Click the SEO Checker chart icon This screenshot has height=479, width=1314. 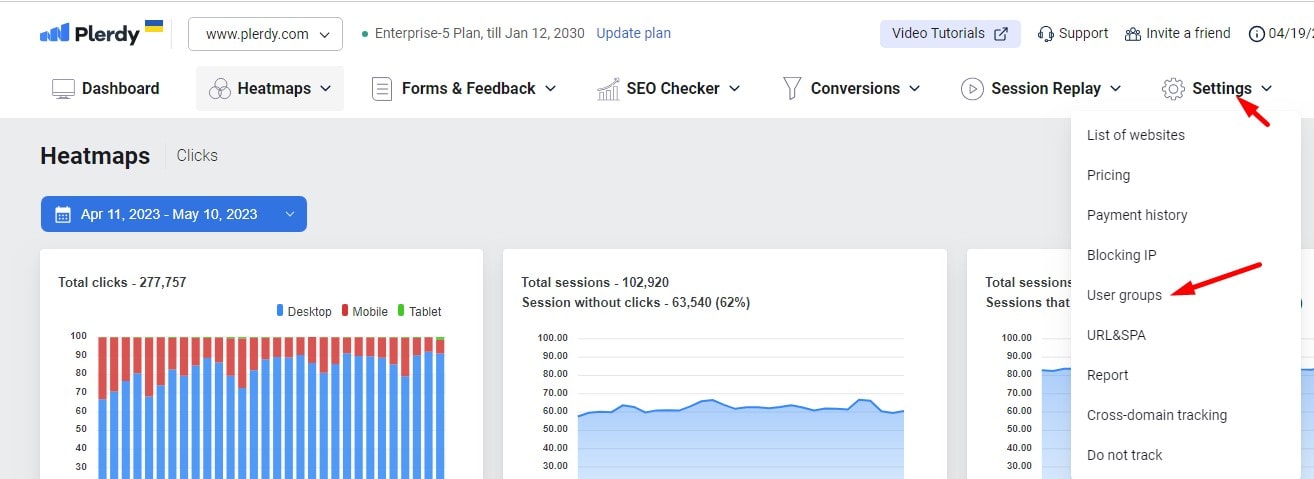608,89
